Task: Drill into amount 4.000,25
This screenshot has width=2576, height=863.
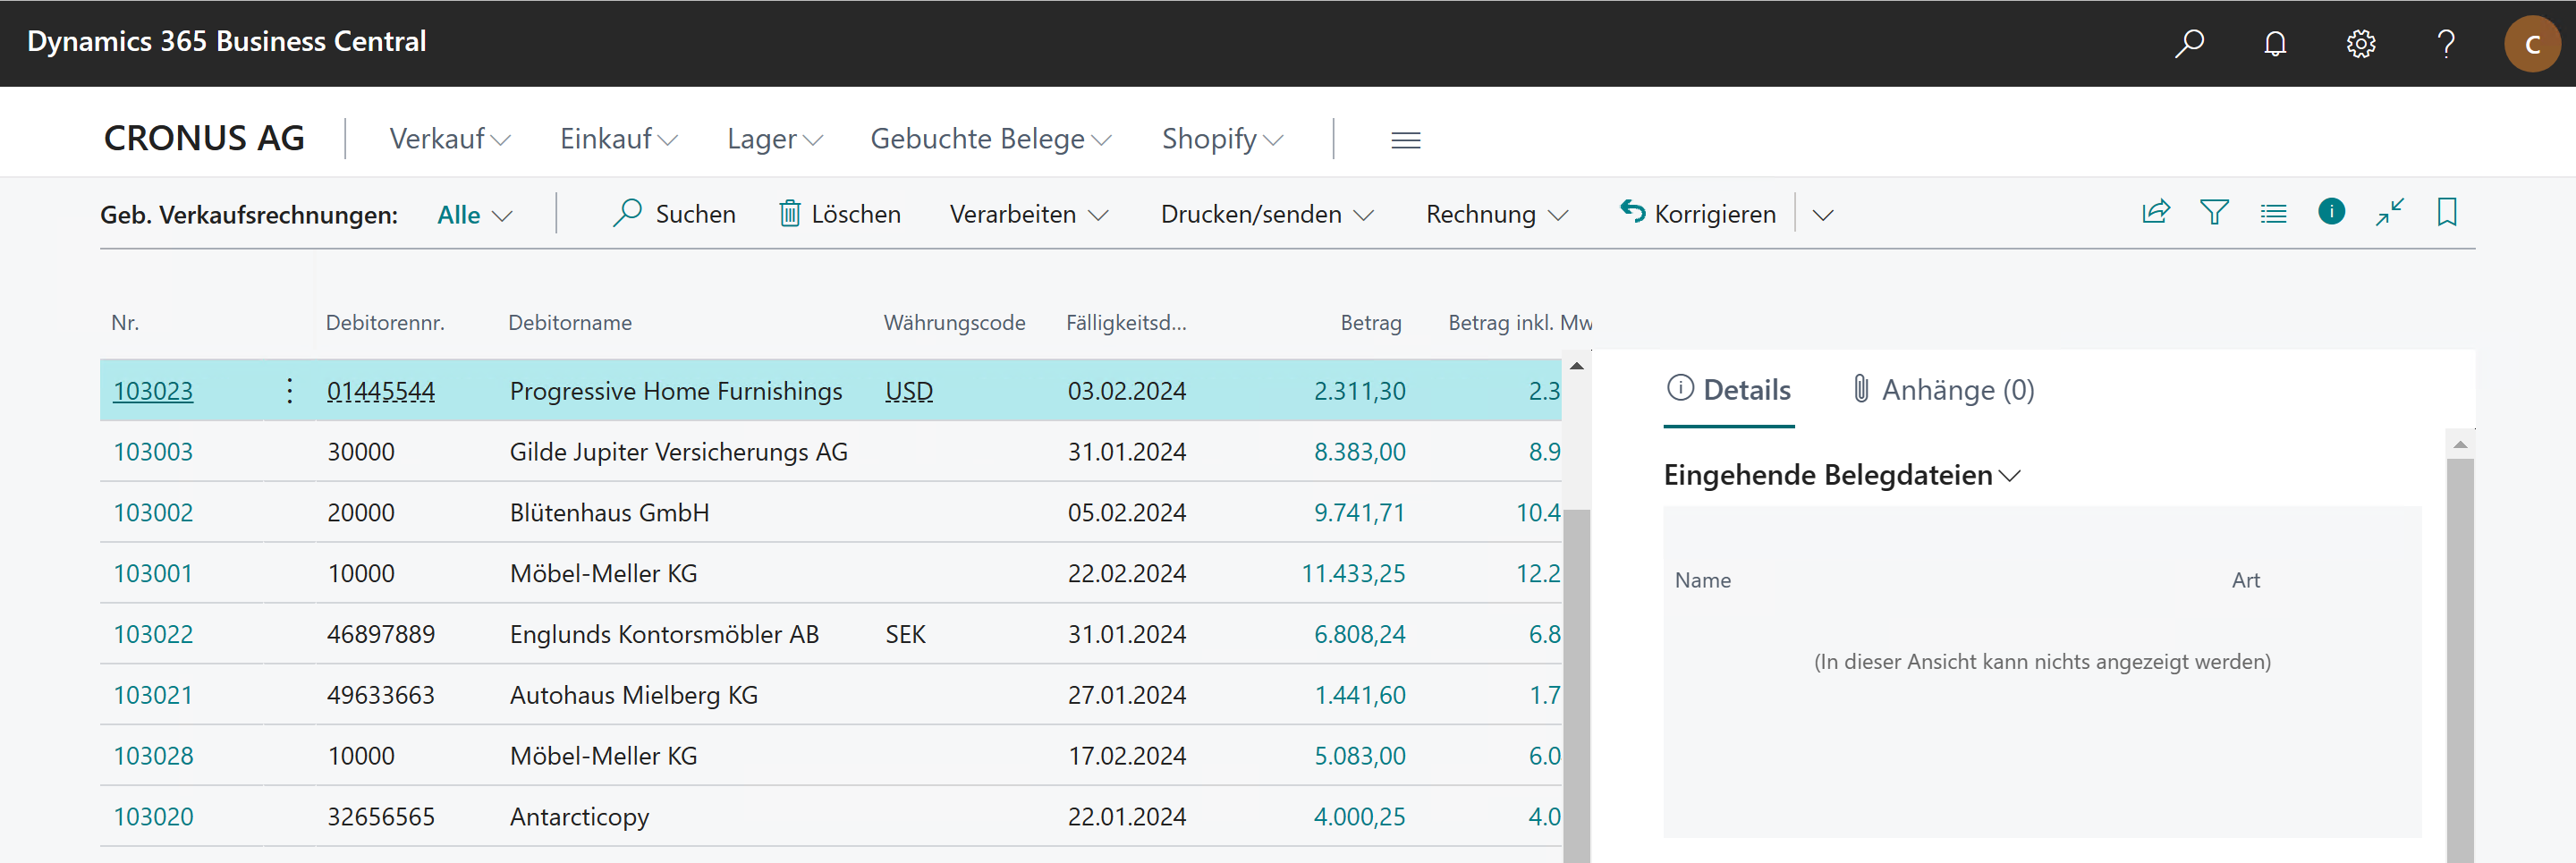Action: [x=1359, y=817]
